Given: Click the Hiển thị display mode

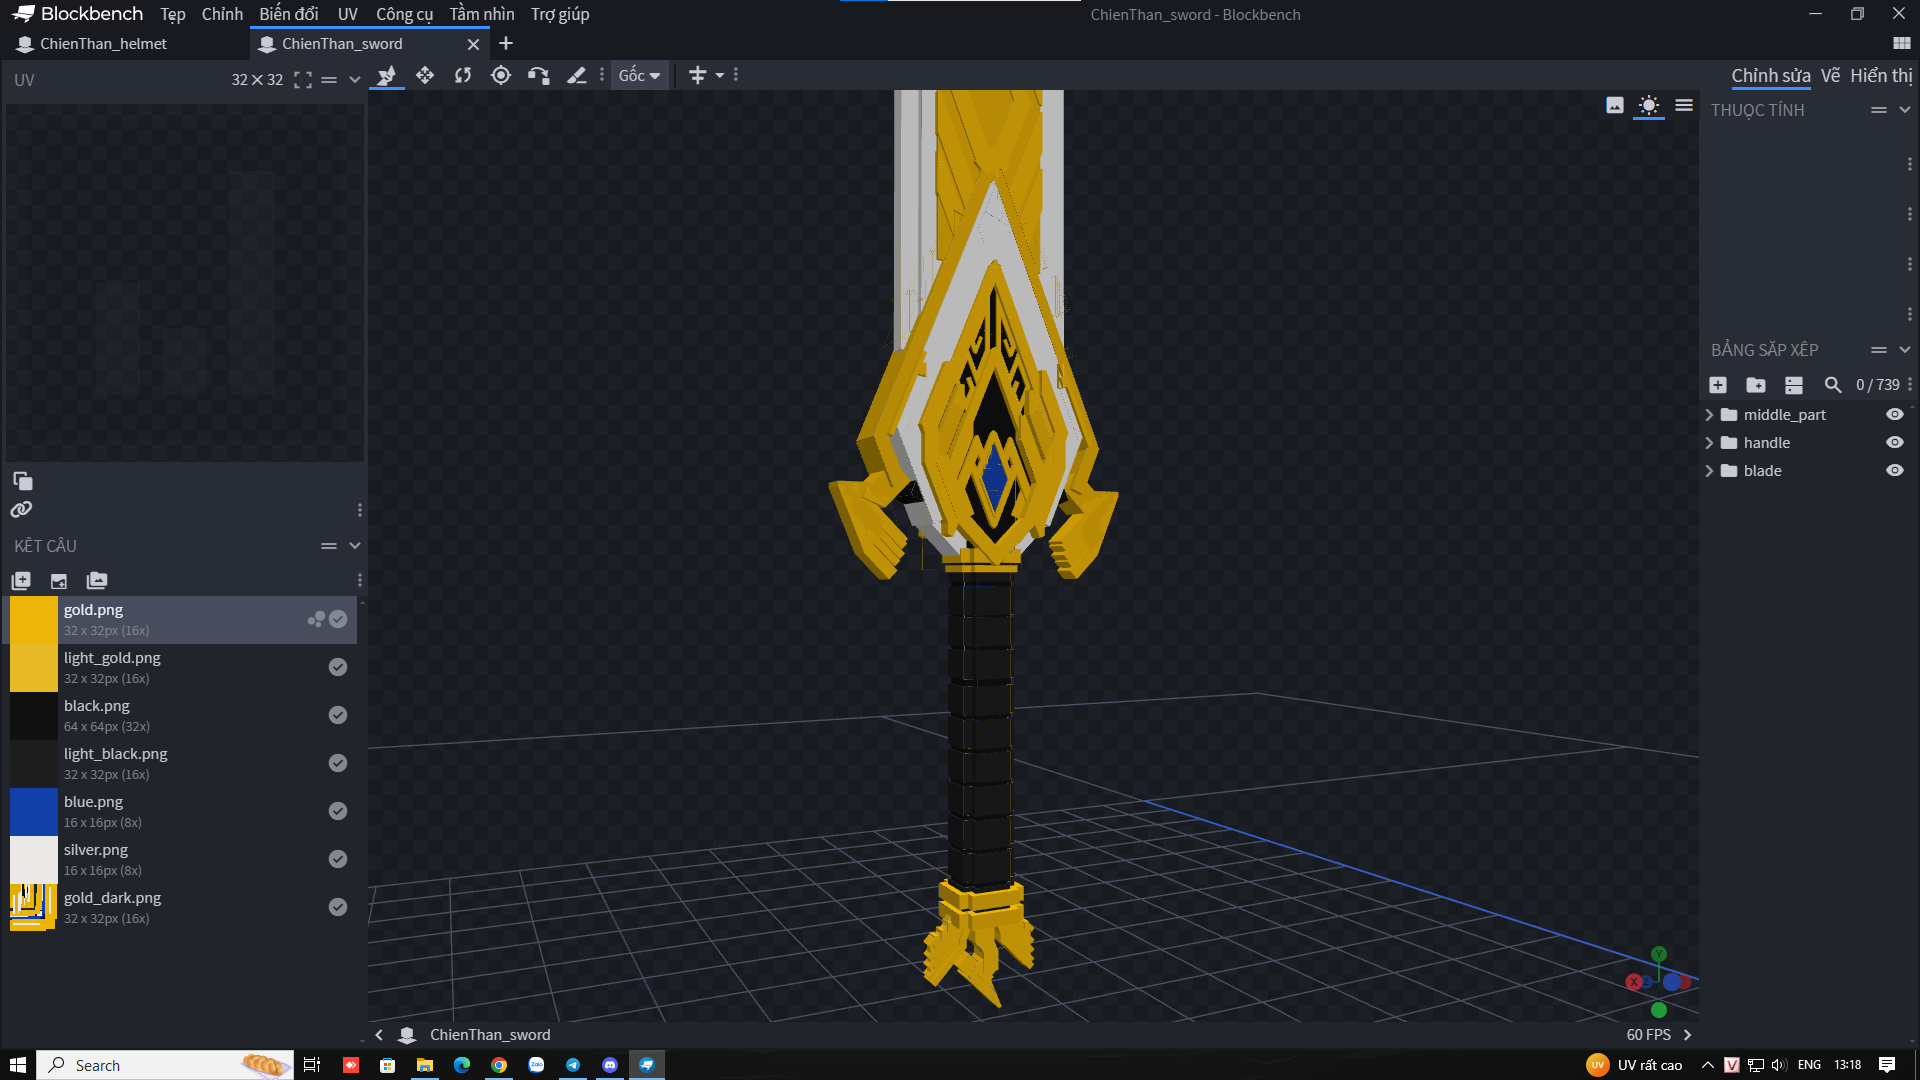Looking at the screenshot, I should tap(1880, 76).
